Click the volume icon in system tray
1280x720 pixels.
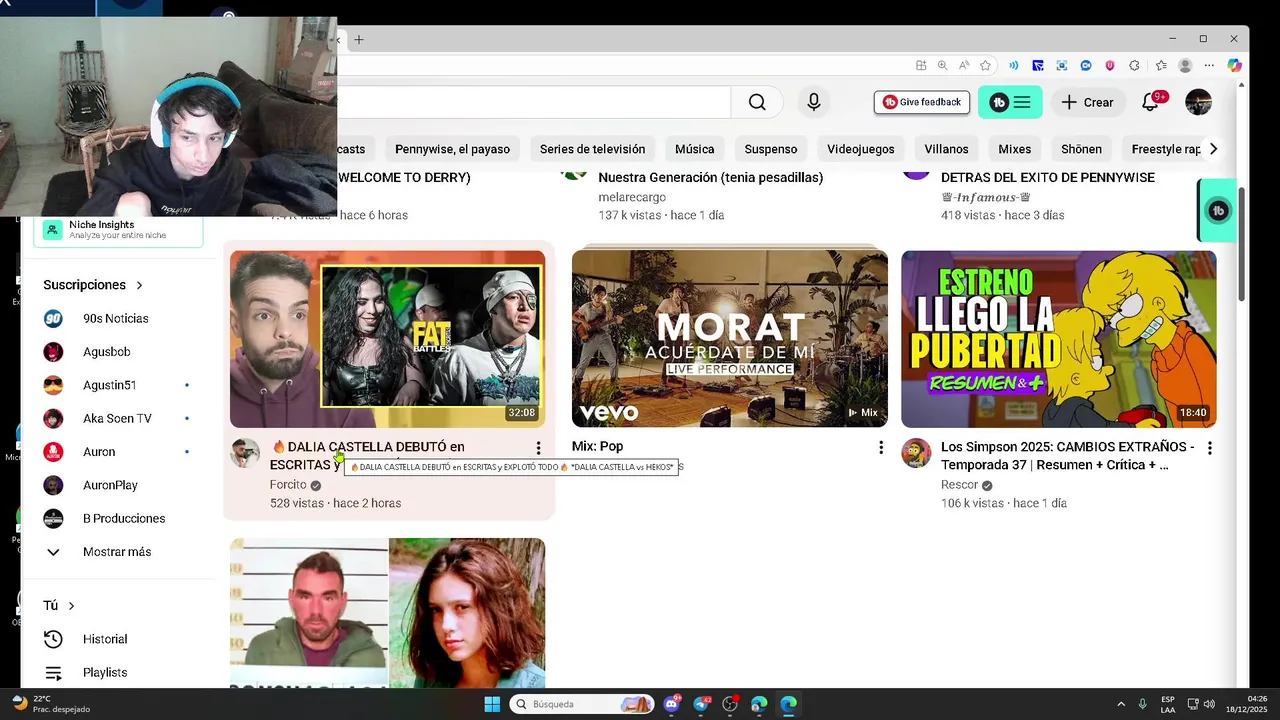(1209, 704)
